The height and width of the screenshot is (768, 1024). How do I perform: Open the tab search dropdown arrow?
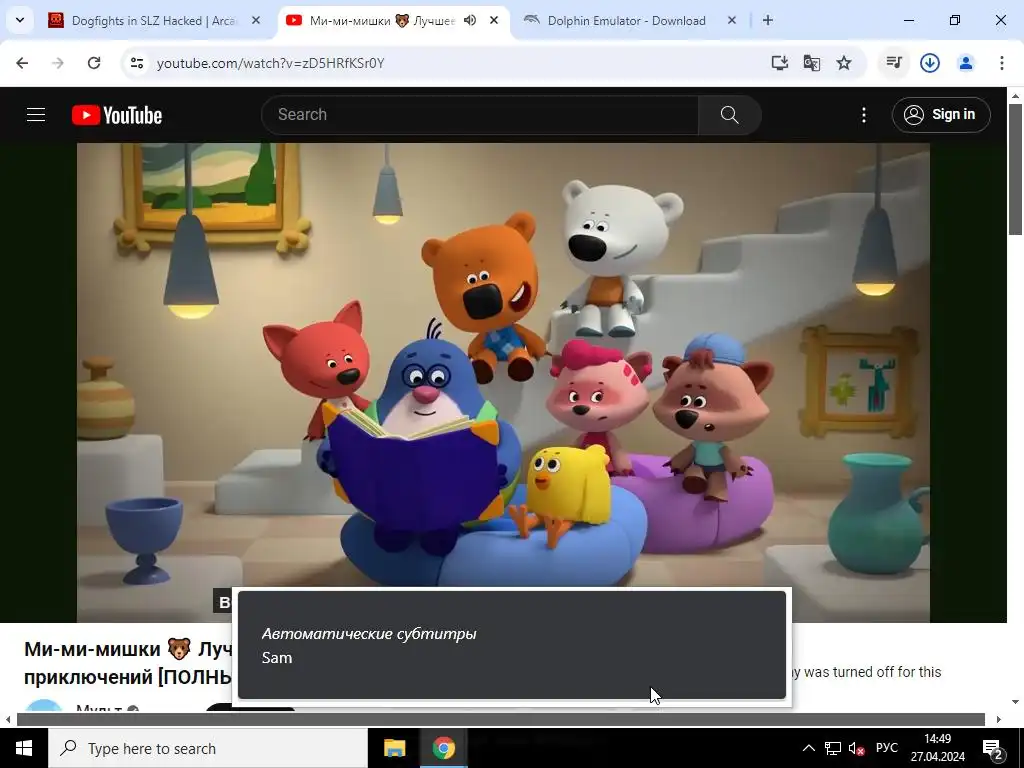[x=20, y=20]
